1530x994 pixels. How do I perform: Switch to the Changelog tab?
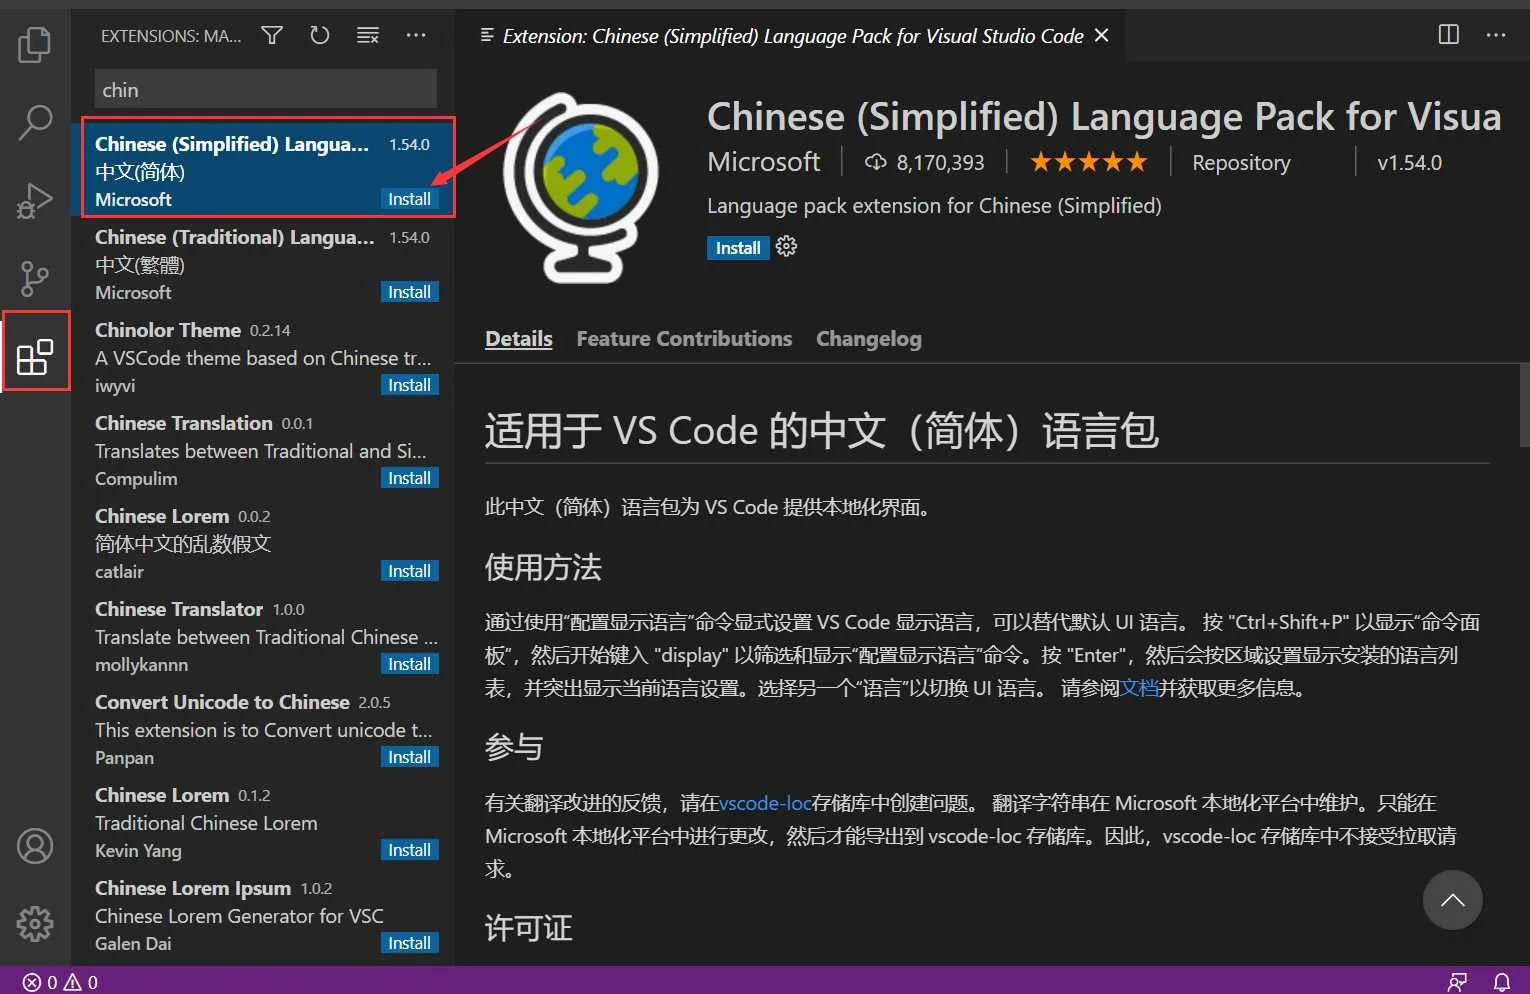[x=868, y=339]
